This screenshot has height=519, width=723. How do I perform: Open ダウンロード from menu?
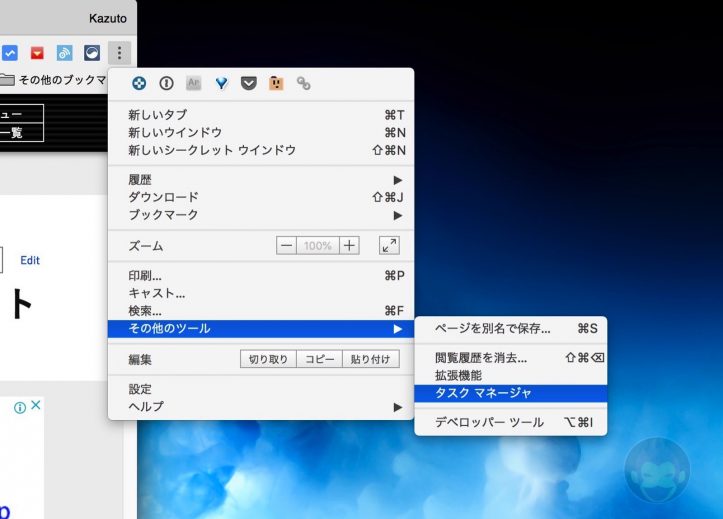click(261, 197)
